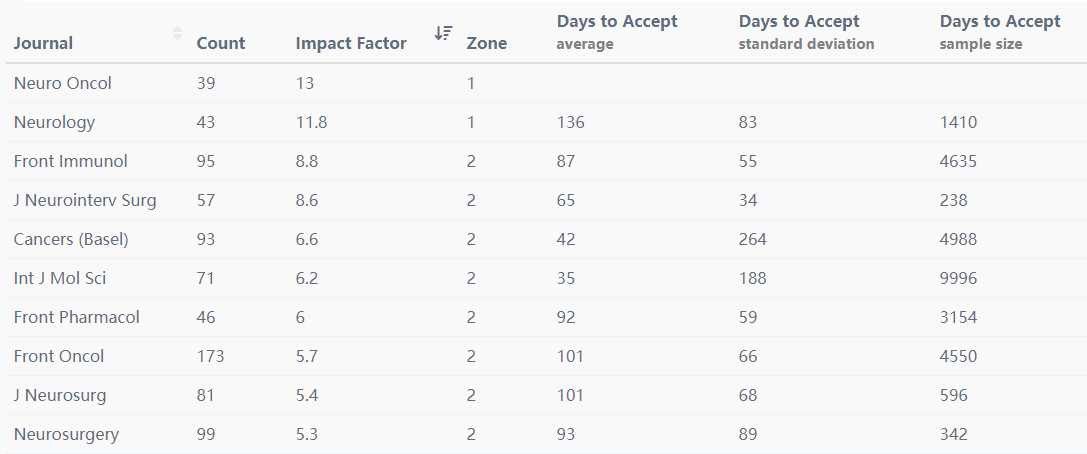Click the Journal column header
Screen dimensions: 1087x454
44,43
